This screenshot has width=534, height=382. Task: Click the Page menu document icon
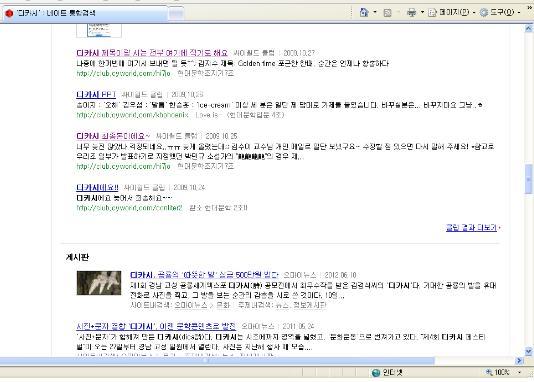(x=432, y=13)
